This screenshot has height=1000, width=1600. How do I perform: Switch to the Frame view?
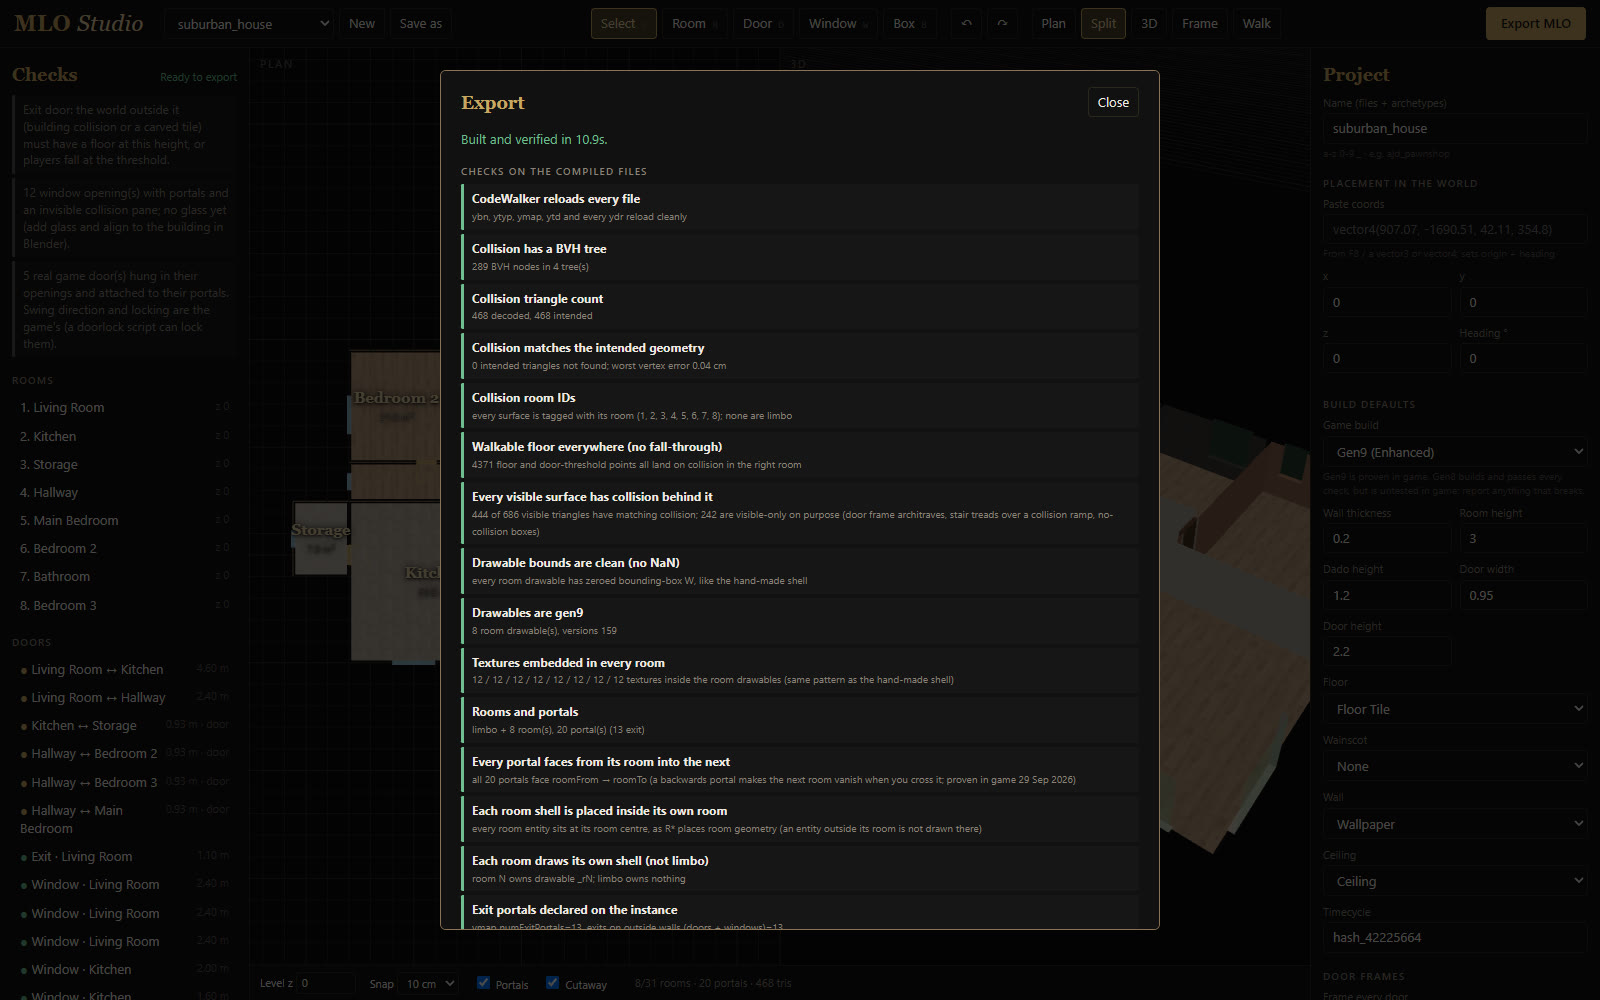click(1199, 24)
